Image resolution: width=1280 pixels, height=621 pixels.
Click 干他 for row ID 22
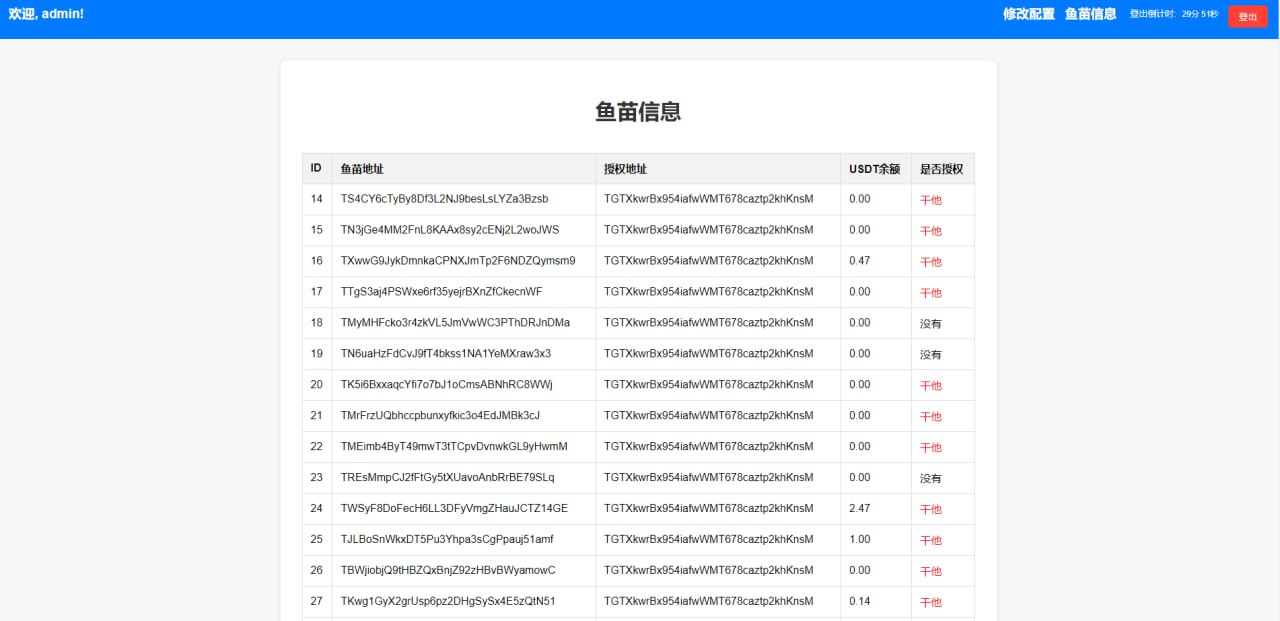tap(930, 447)
